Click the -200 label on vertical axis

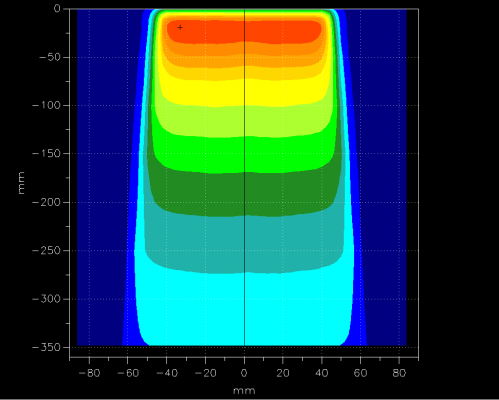coord(46,202)
